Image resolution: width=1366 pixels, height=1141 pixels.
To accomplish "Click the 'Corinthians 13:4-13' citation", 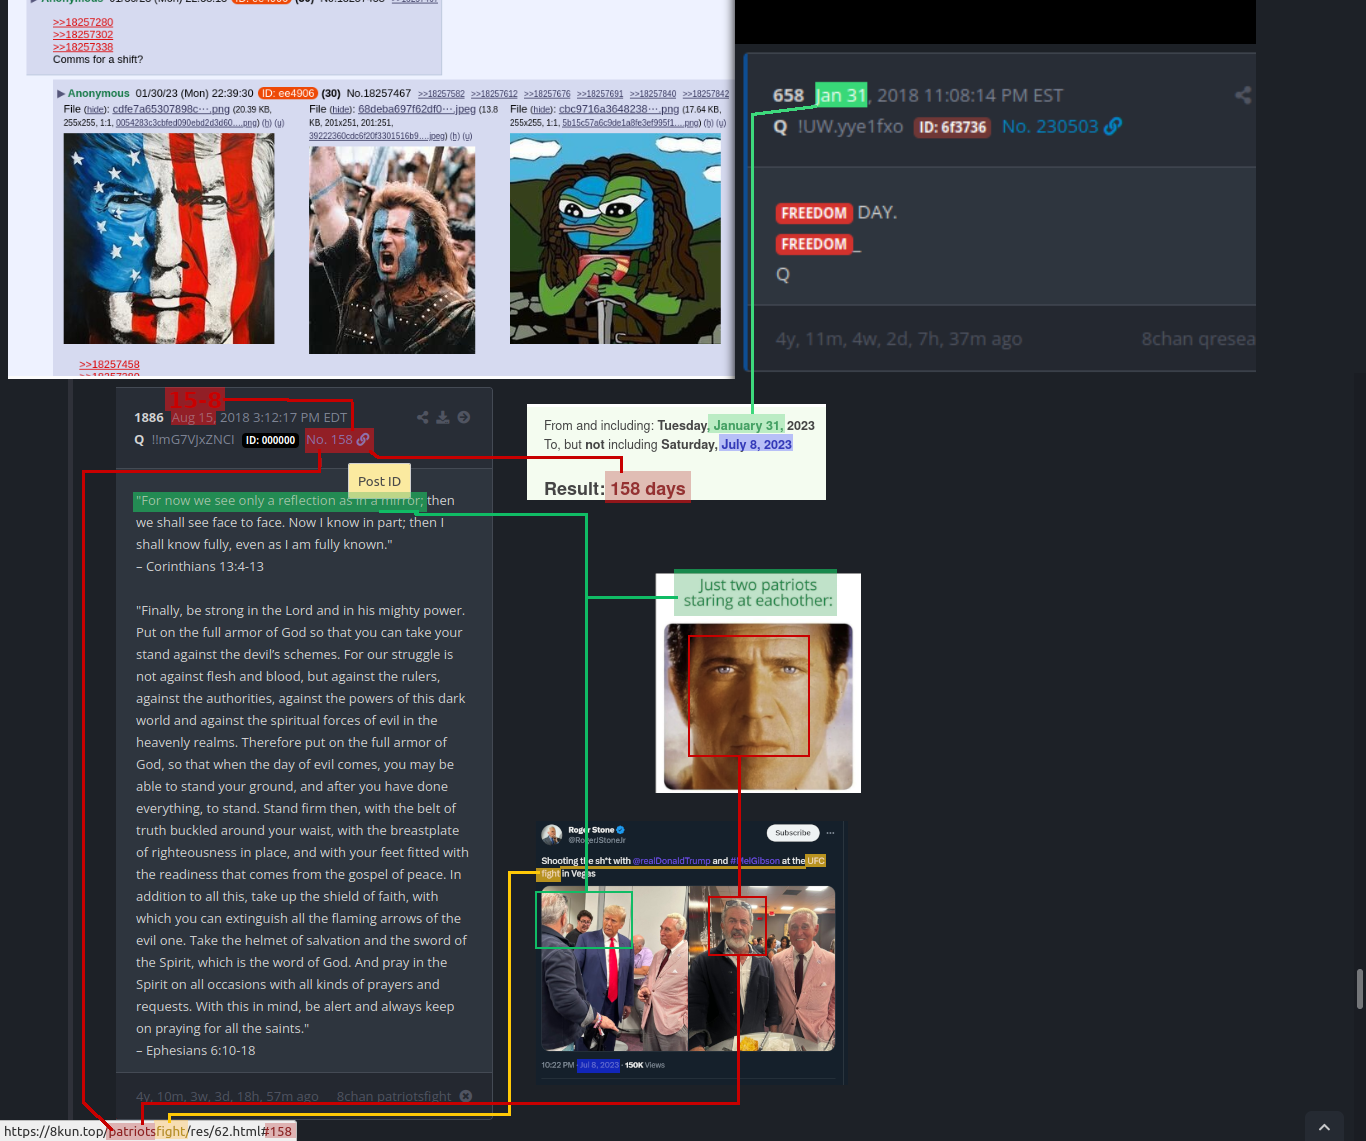I will tap(205, 566).
